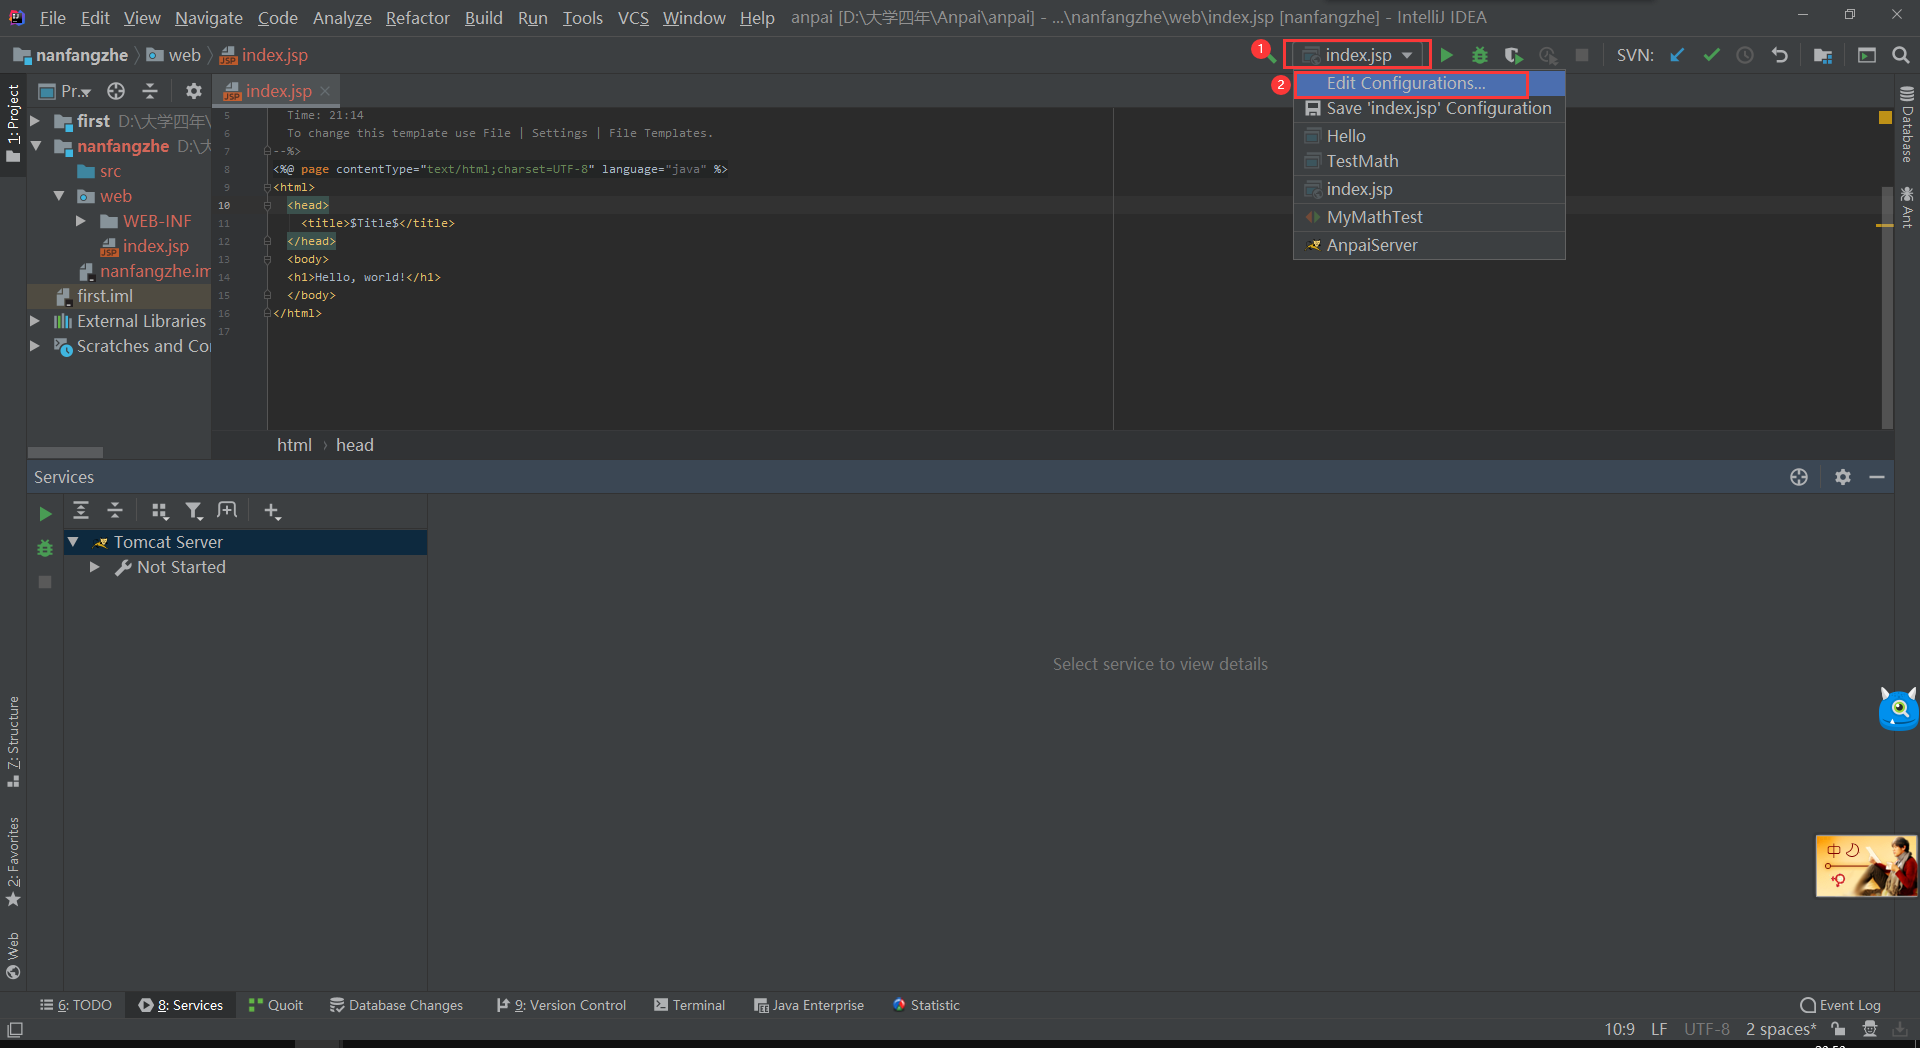The height and width of the screenshot is (1048, 1920).
Task: Click the 'head' breadcrumb below the editor
Action: [x=354, y=445]
